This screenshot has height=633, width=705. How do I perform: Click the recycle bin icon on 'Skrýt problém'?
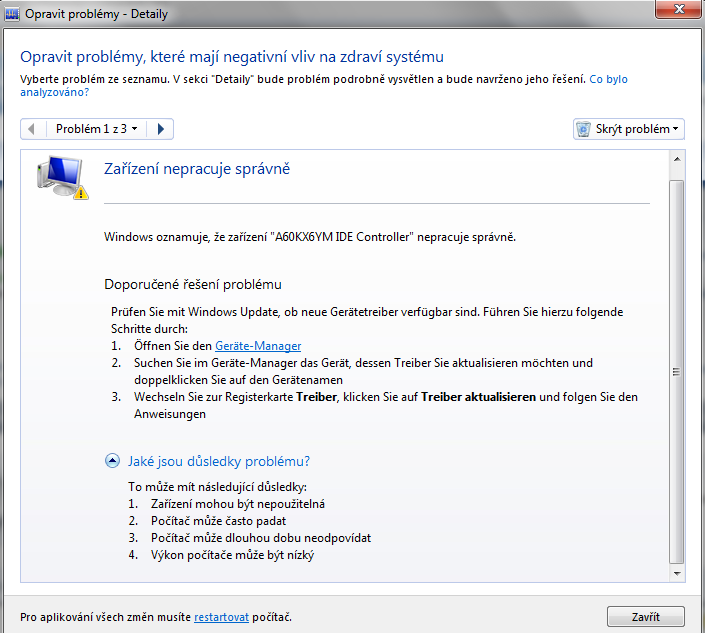coord(583,129)
